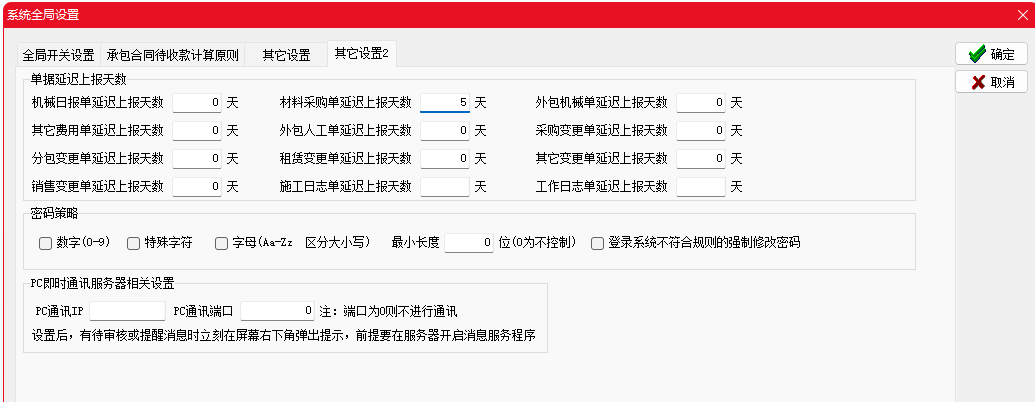Enable 登录系统不符合规则的强制修改密码 checkbox
The height and width of the screenshot is (402, 1035).
[597, 242]
